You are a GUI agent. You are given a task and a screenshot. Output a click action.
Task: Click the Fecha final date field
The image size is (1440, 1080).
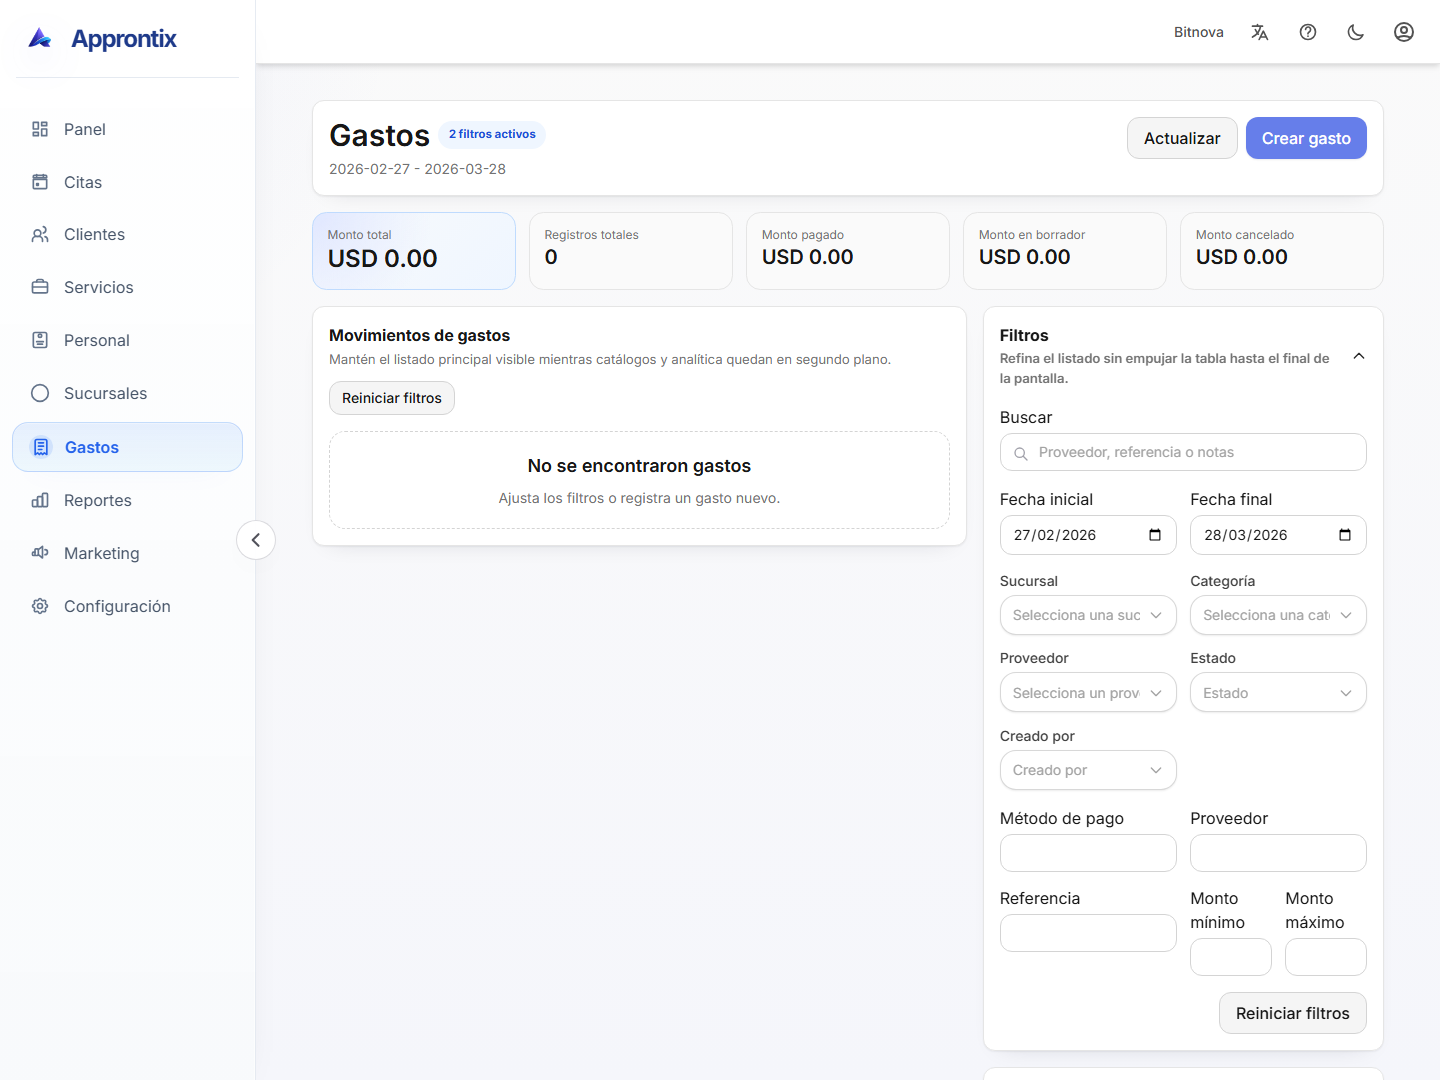pos(1278,535)
